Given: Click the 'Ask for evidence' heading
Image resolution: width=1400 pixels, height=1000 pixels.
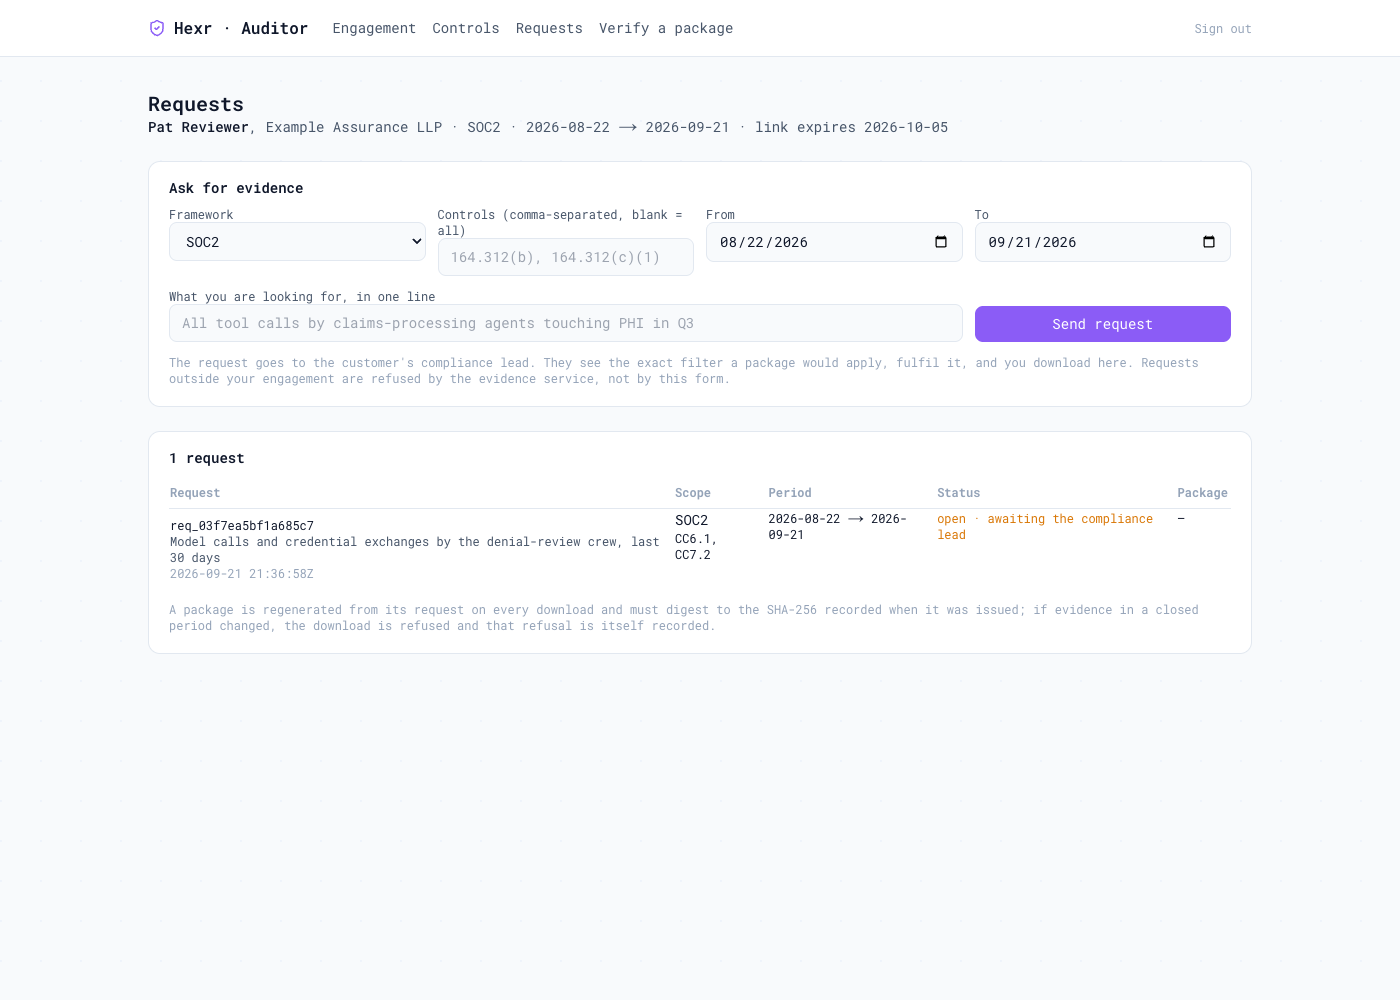Looking at the screenshot, I should click(x=236, y=188).
